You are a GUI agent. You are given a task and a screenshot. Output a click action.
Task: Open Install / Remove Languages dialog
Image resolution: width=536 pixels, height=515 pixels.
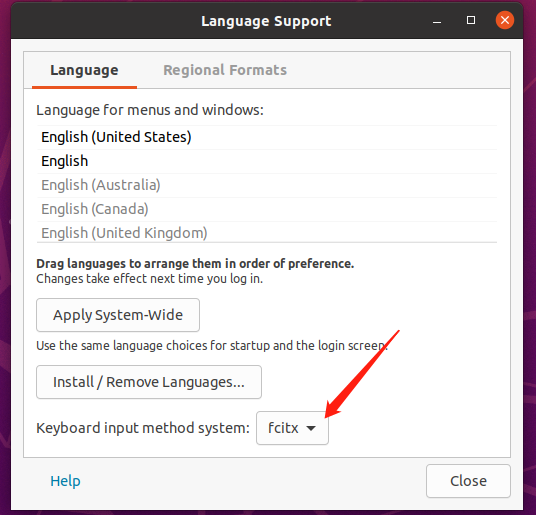point(149,382)
